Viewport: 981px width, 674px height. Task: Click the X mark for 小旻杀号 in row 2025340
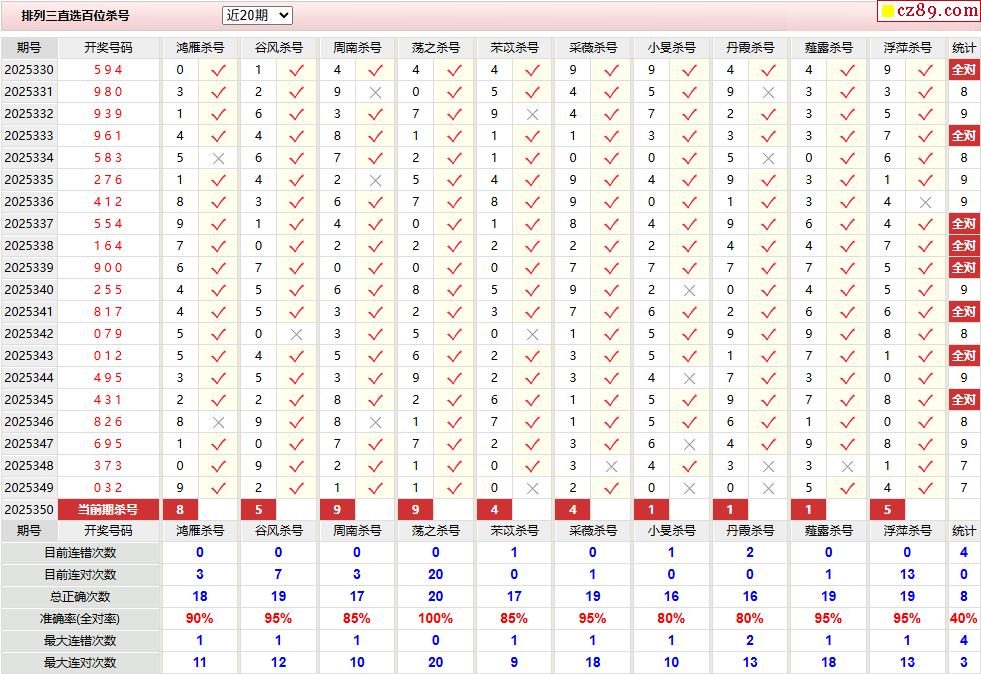click(689, 290)
